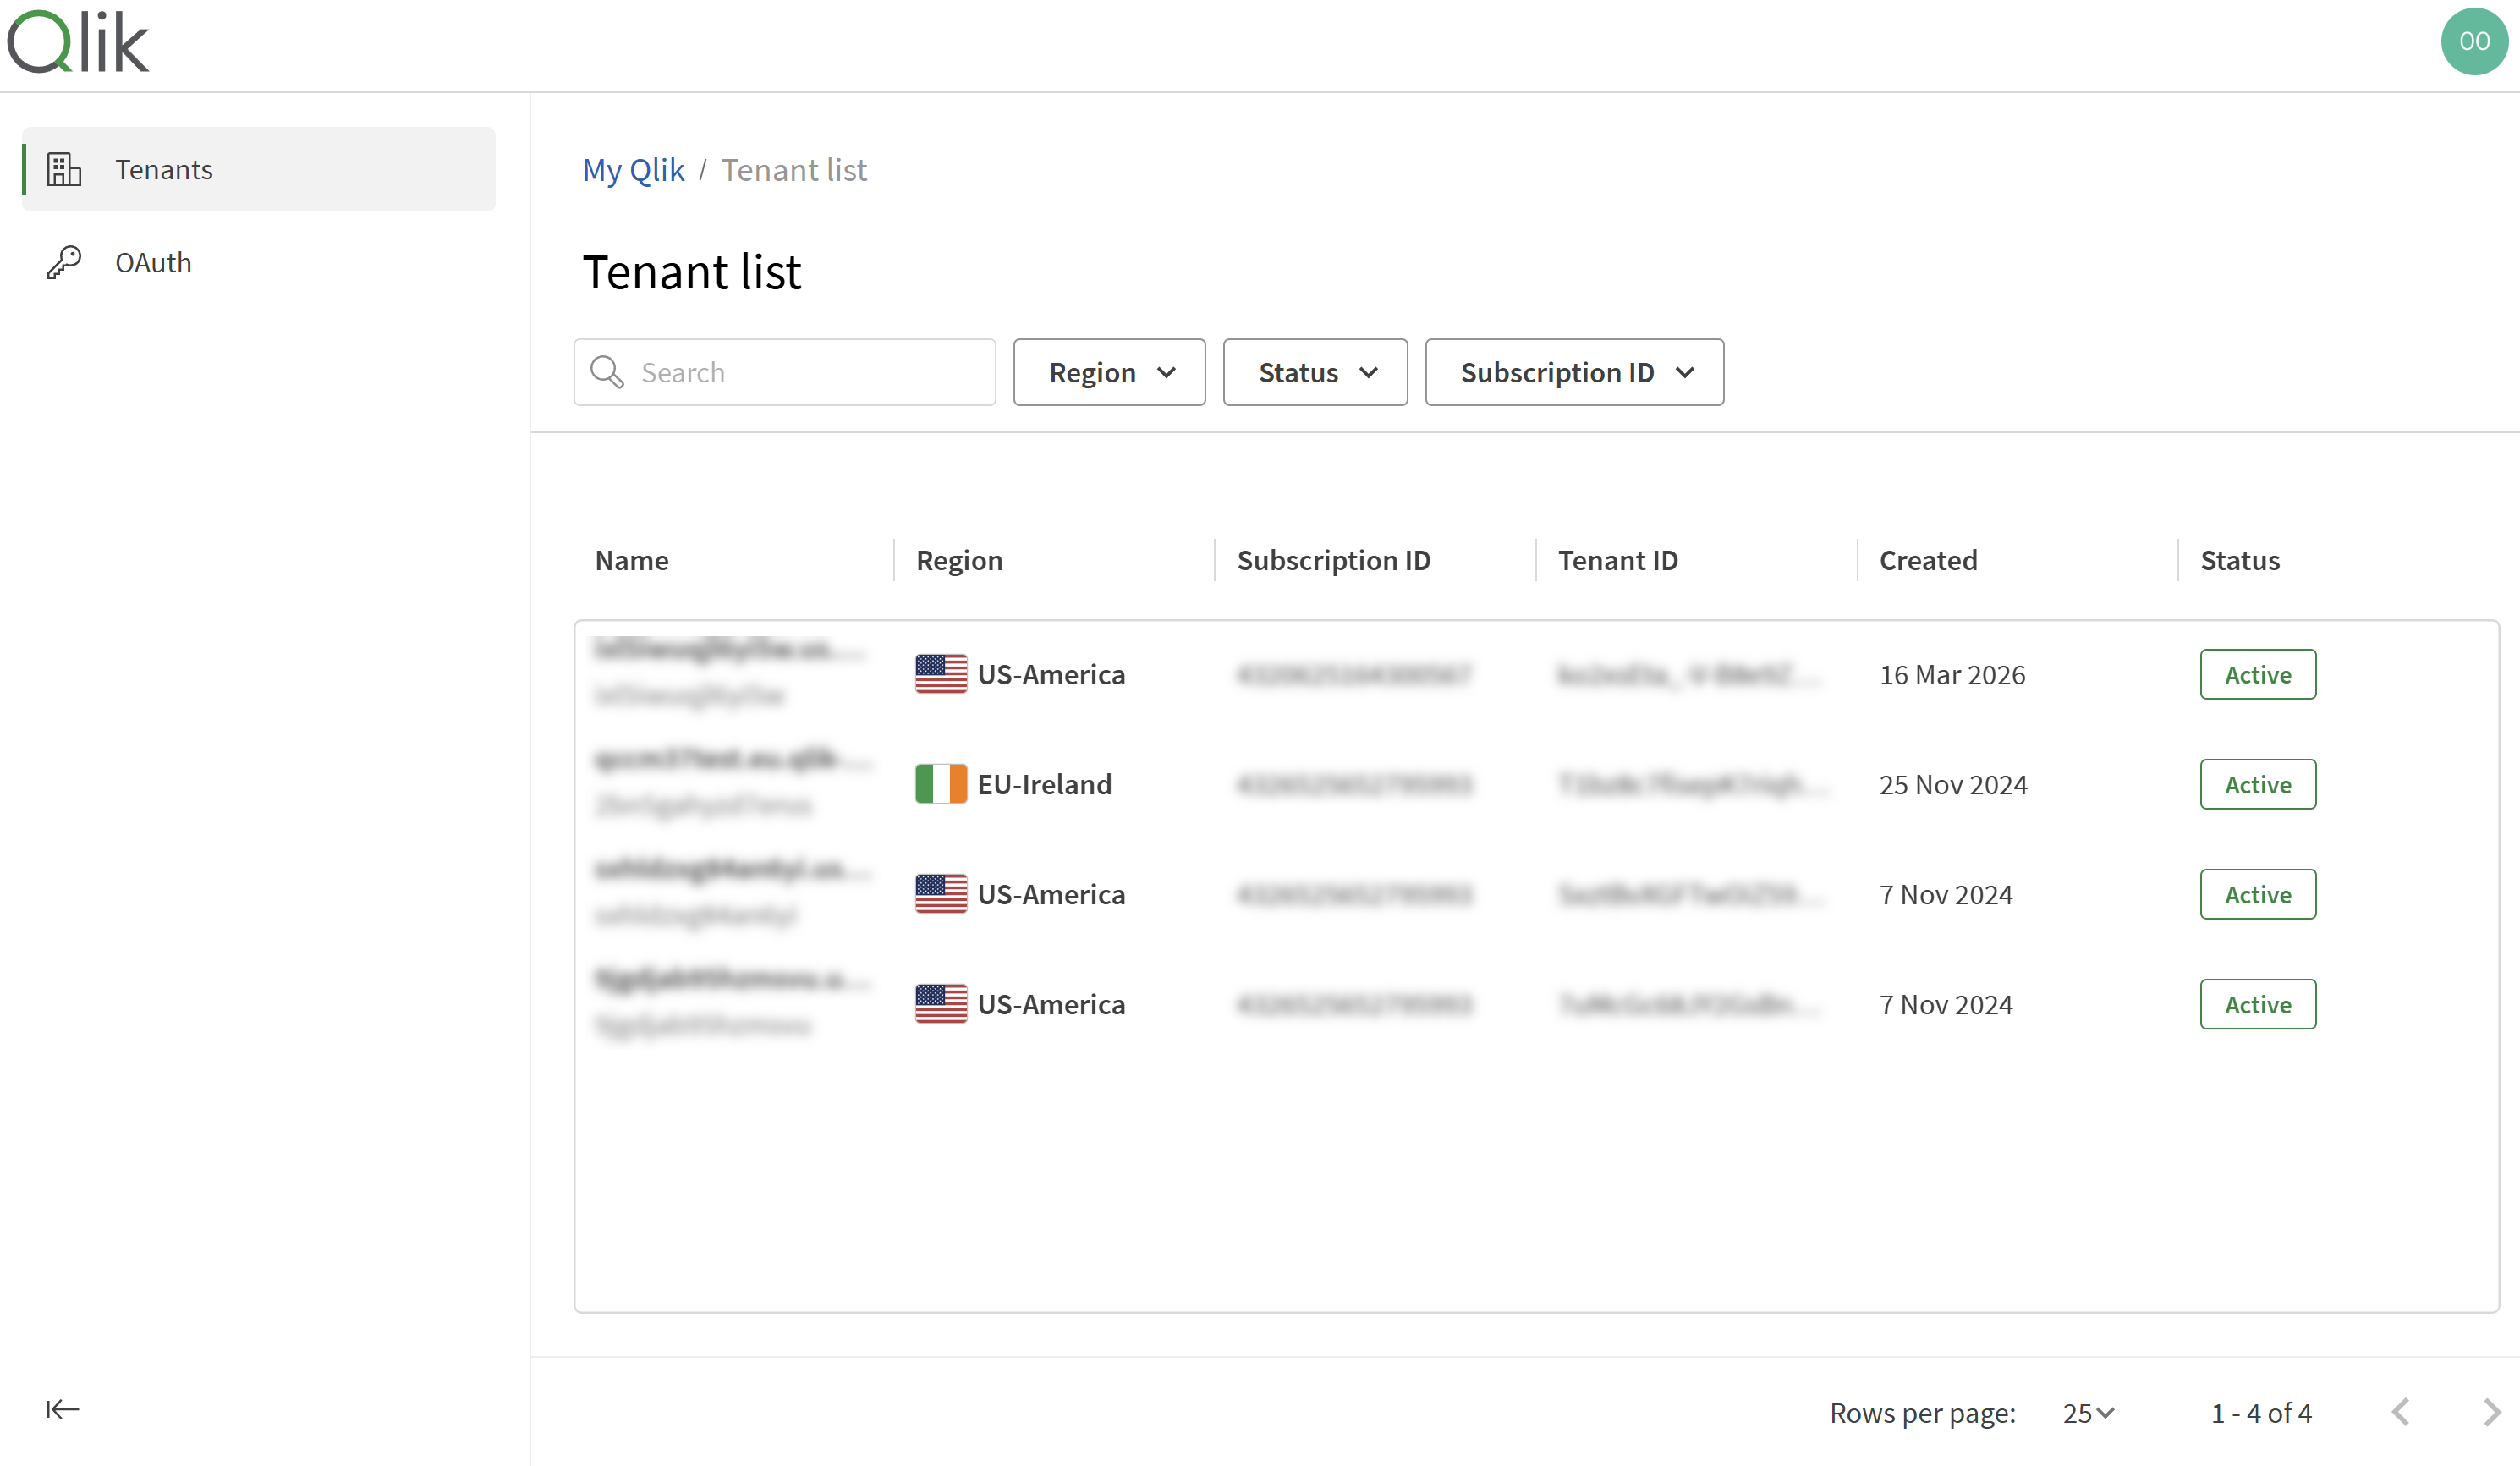Viewport: 2520px width, 1466px height.
Task: Click the Qlik logo
Action: (x=78, y=40)
